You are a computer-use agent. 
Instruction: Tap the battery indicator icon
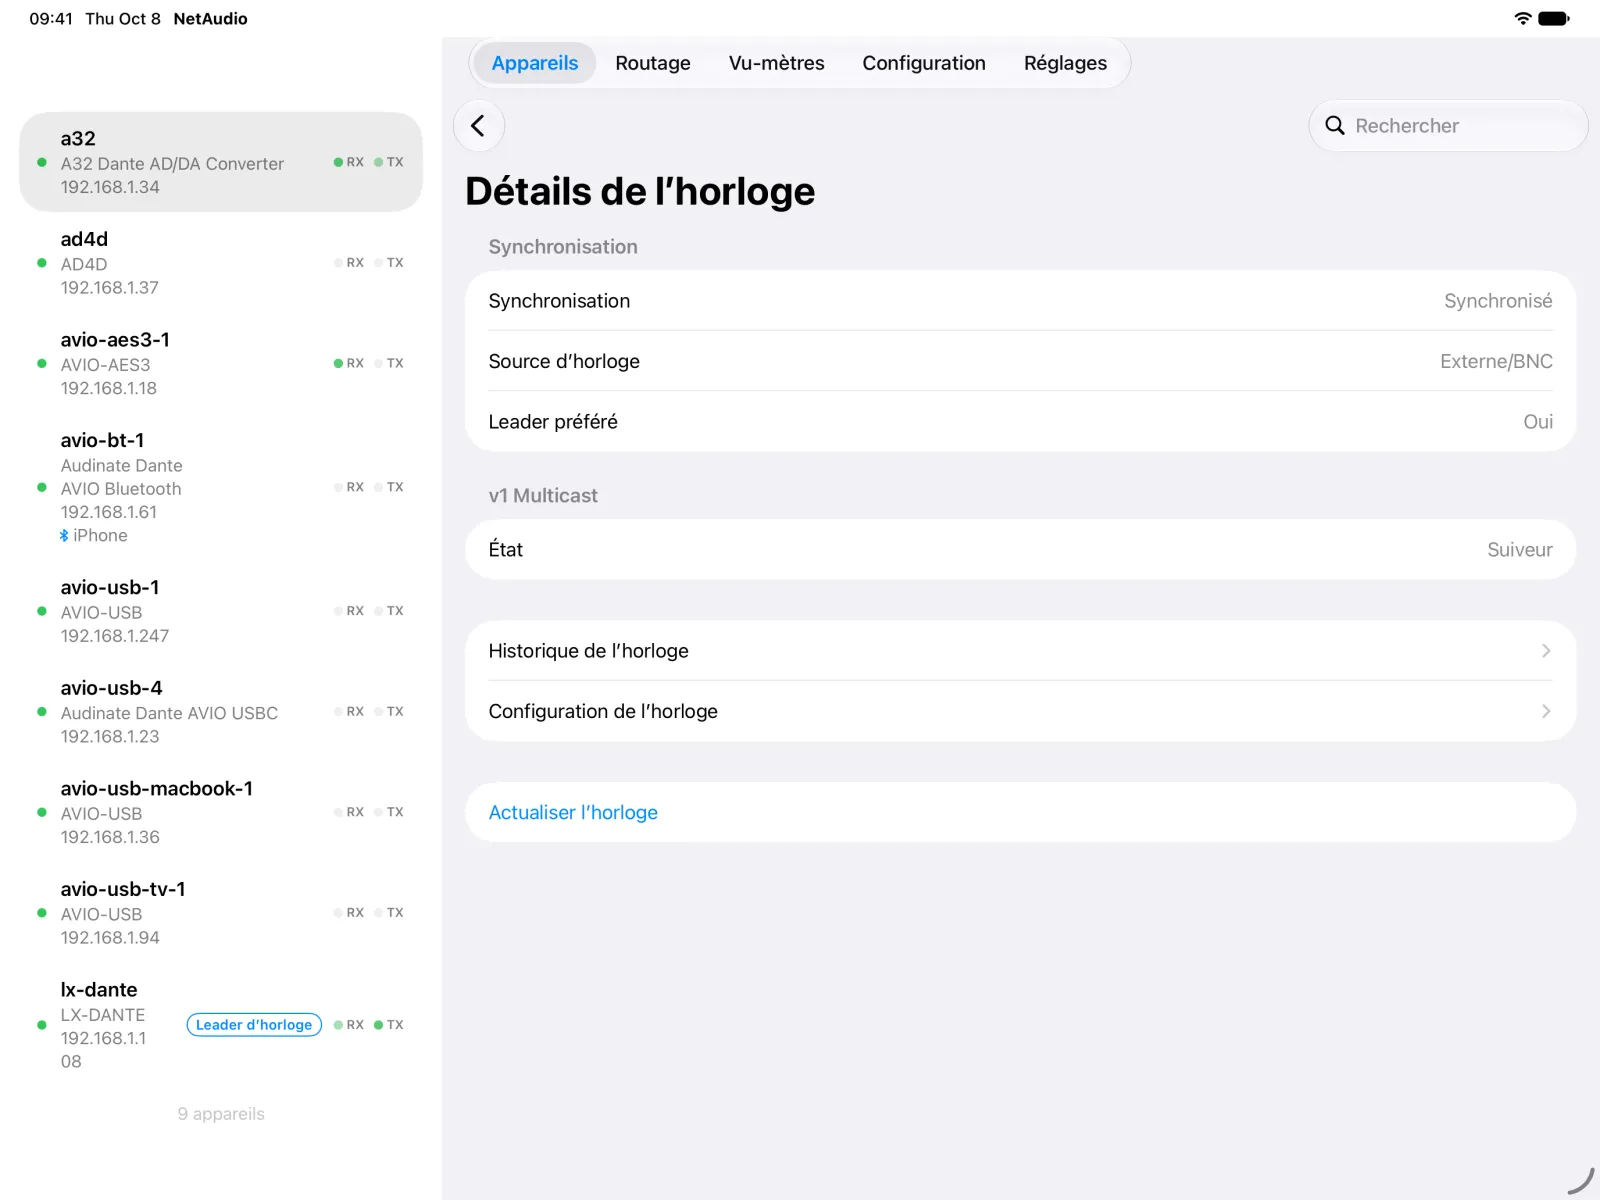tap(1554, 18)
